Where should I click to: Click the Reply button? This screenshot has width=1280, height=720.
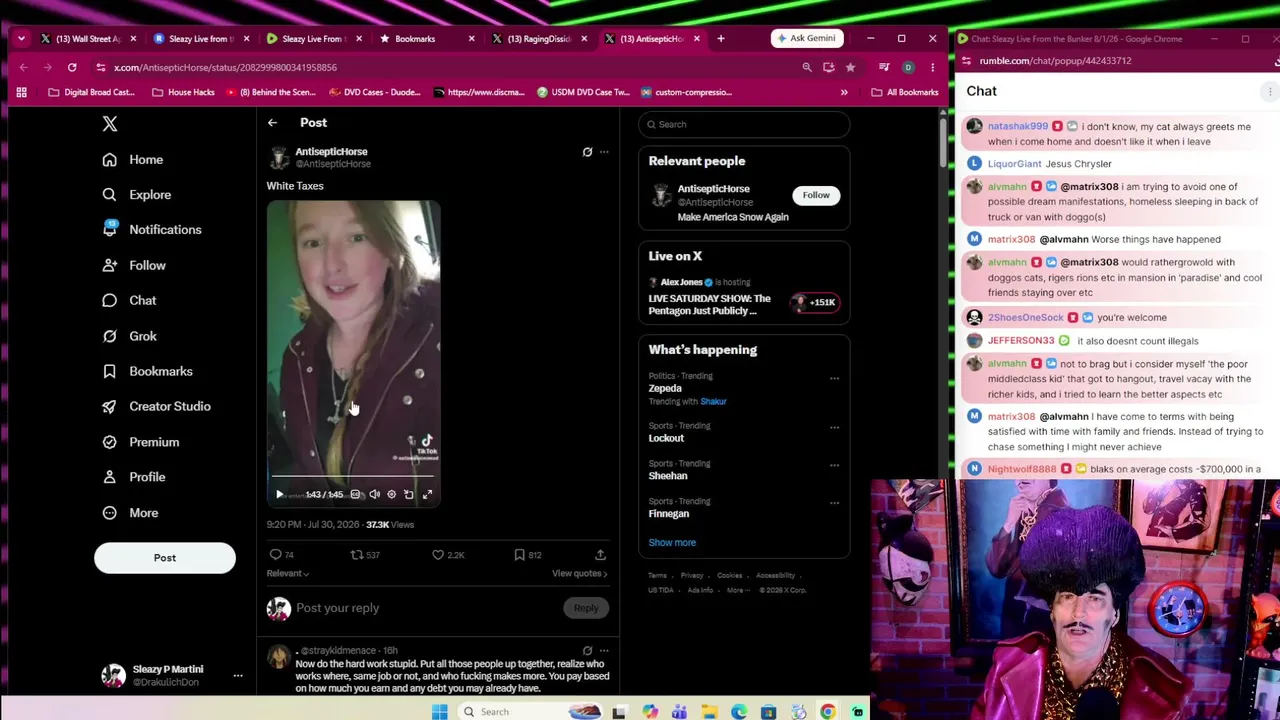586,608
